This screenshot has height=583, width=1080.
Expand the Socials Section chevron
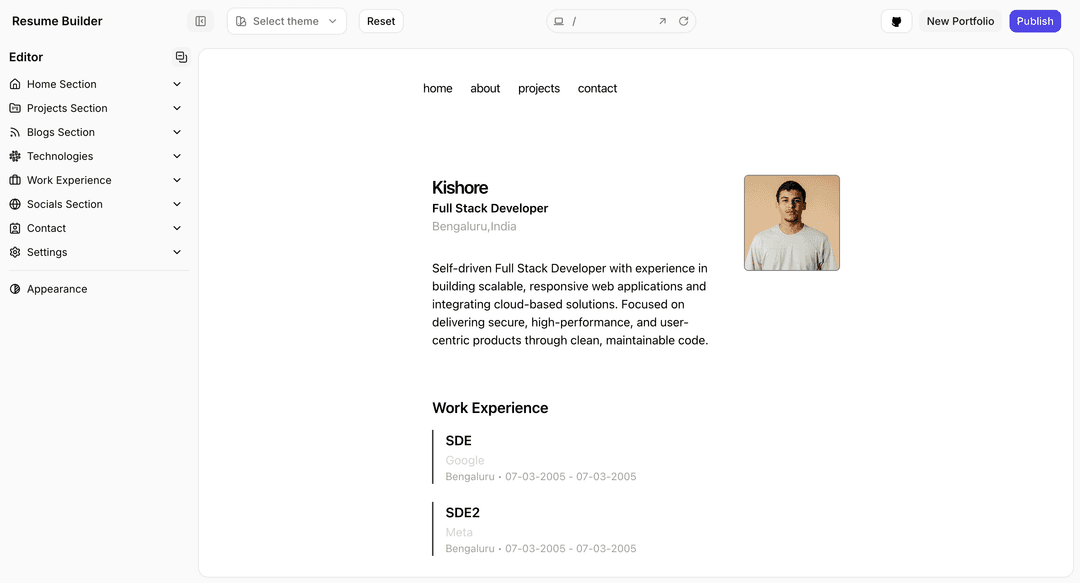point(177,204)
